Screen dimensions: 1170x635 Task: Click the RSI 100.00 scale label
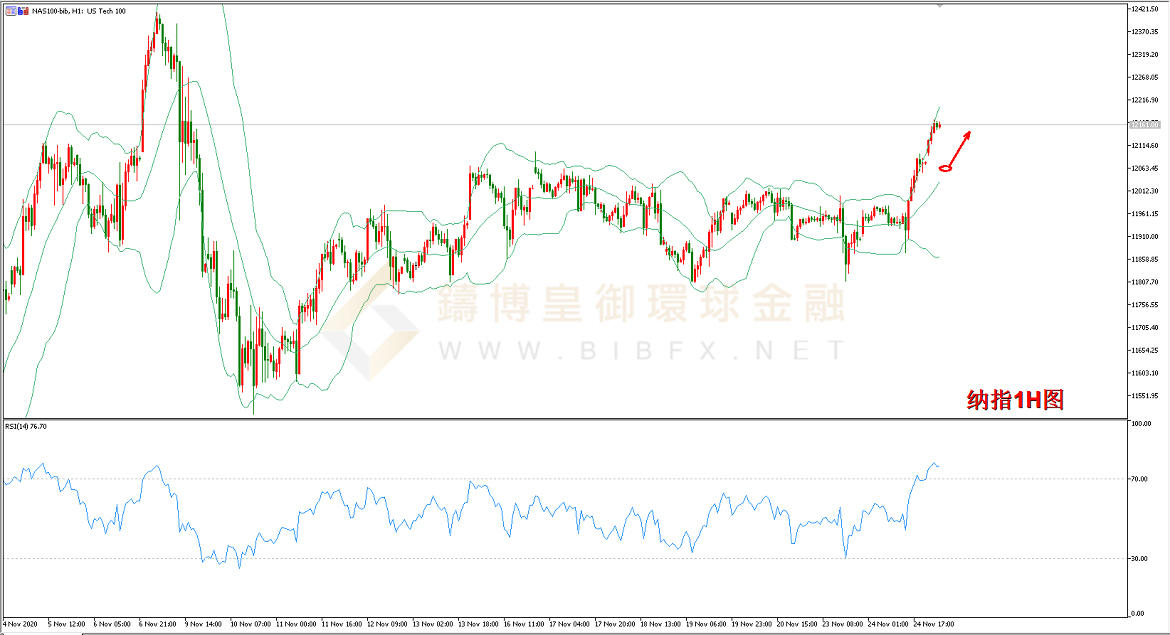(1139, 424)
